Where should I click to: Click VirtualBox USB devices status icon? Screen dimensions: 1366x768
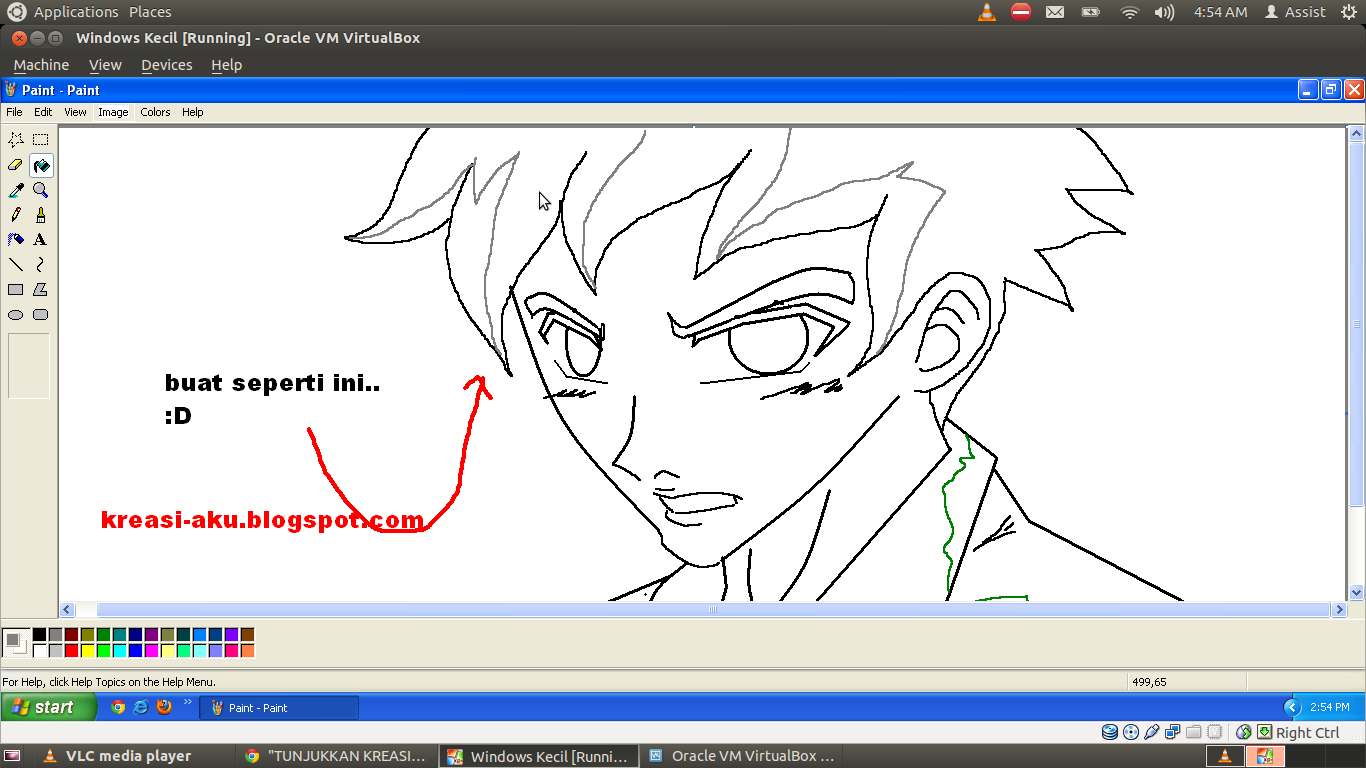point(1152,732)
